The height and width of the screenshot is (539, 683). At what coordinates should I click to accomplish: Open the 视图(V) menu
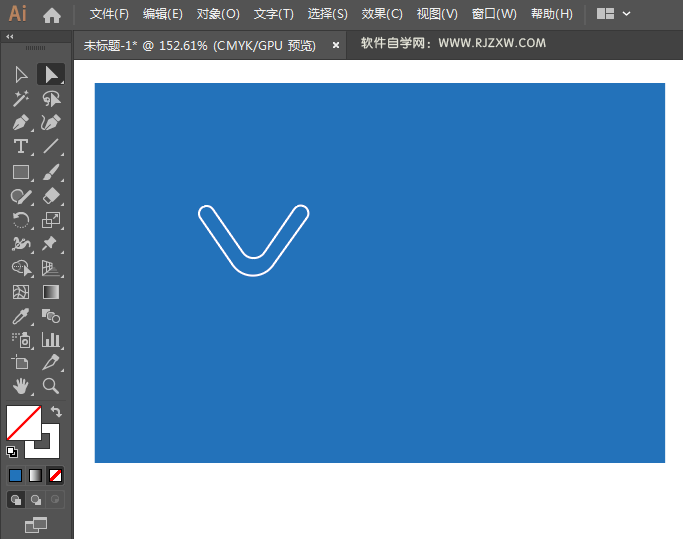(x=437, y=14)
